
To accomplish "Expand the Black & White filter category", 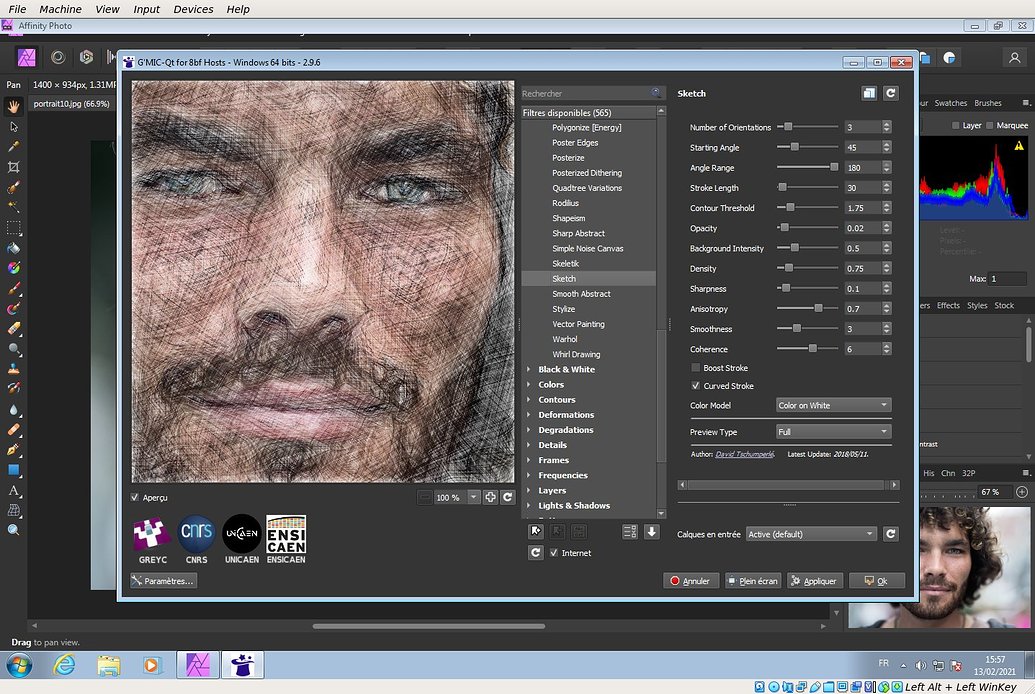I will 564,369.
